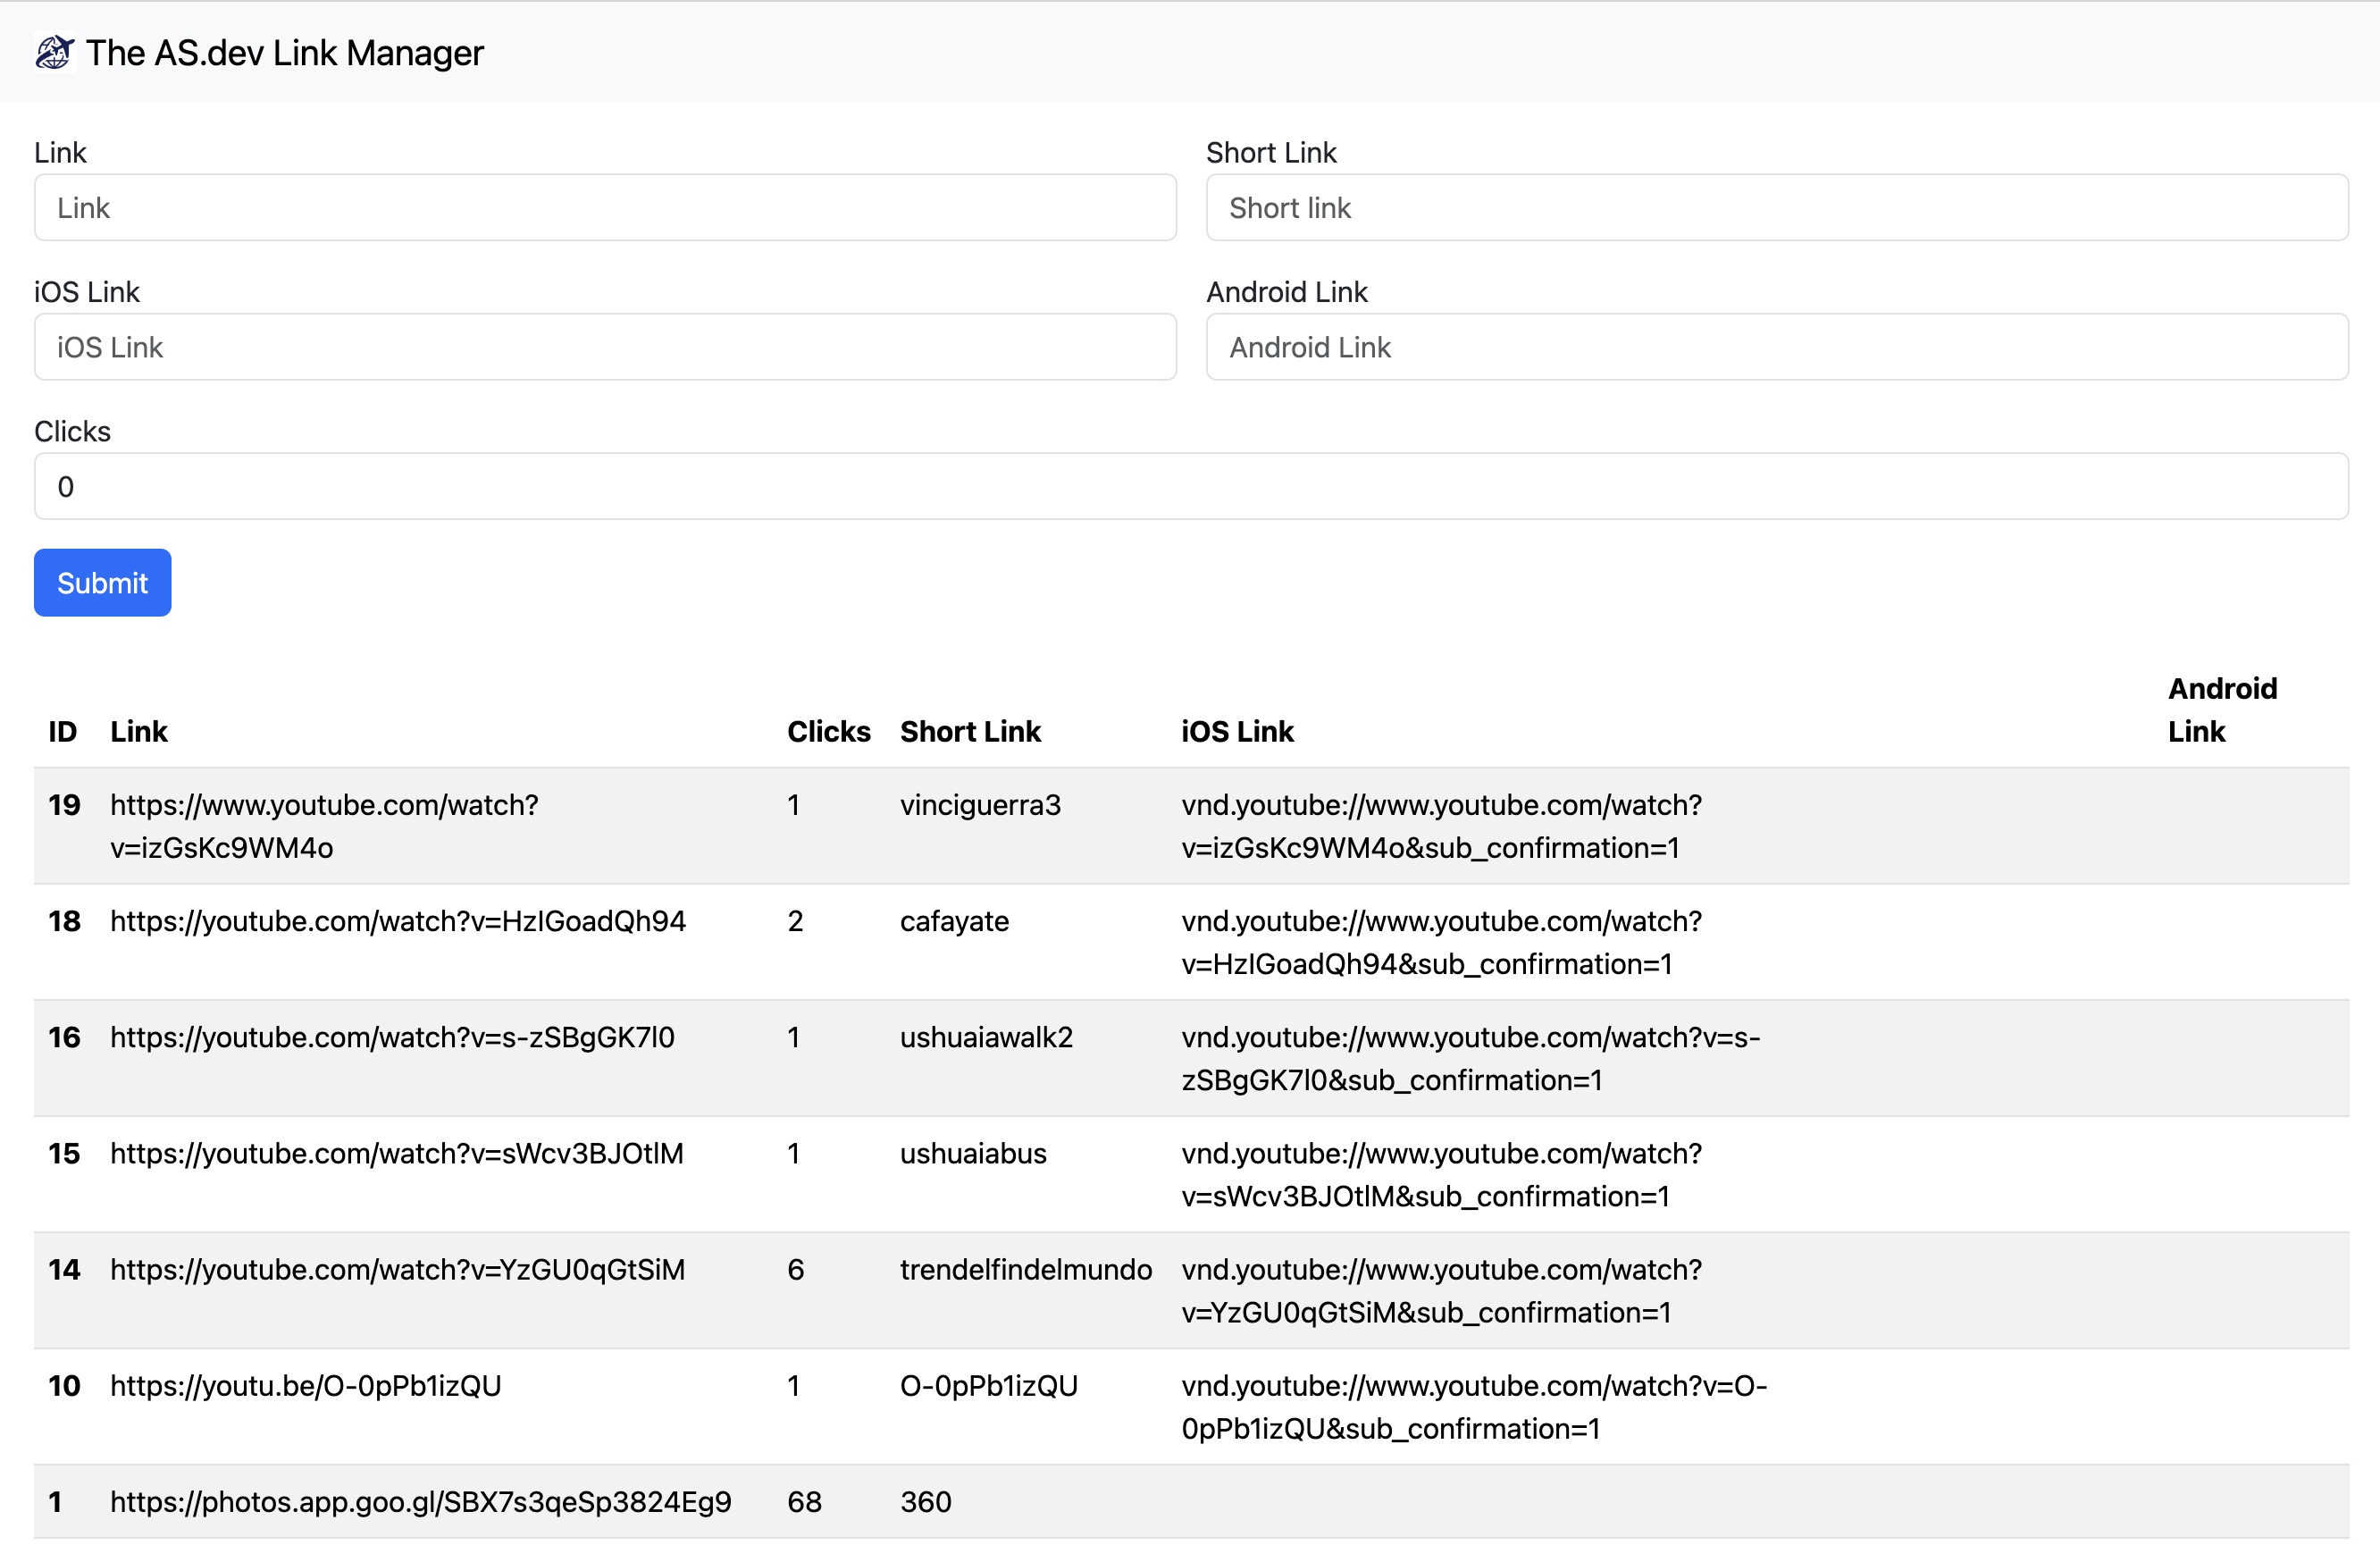Screen dimensions: 2380x1562
Task: Click into the iOS Link field
Action: coord(604,347)
